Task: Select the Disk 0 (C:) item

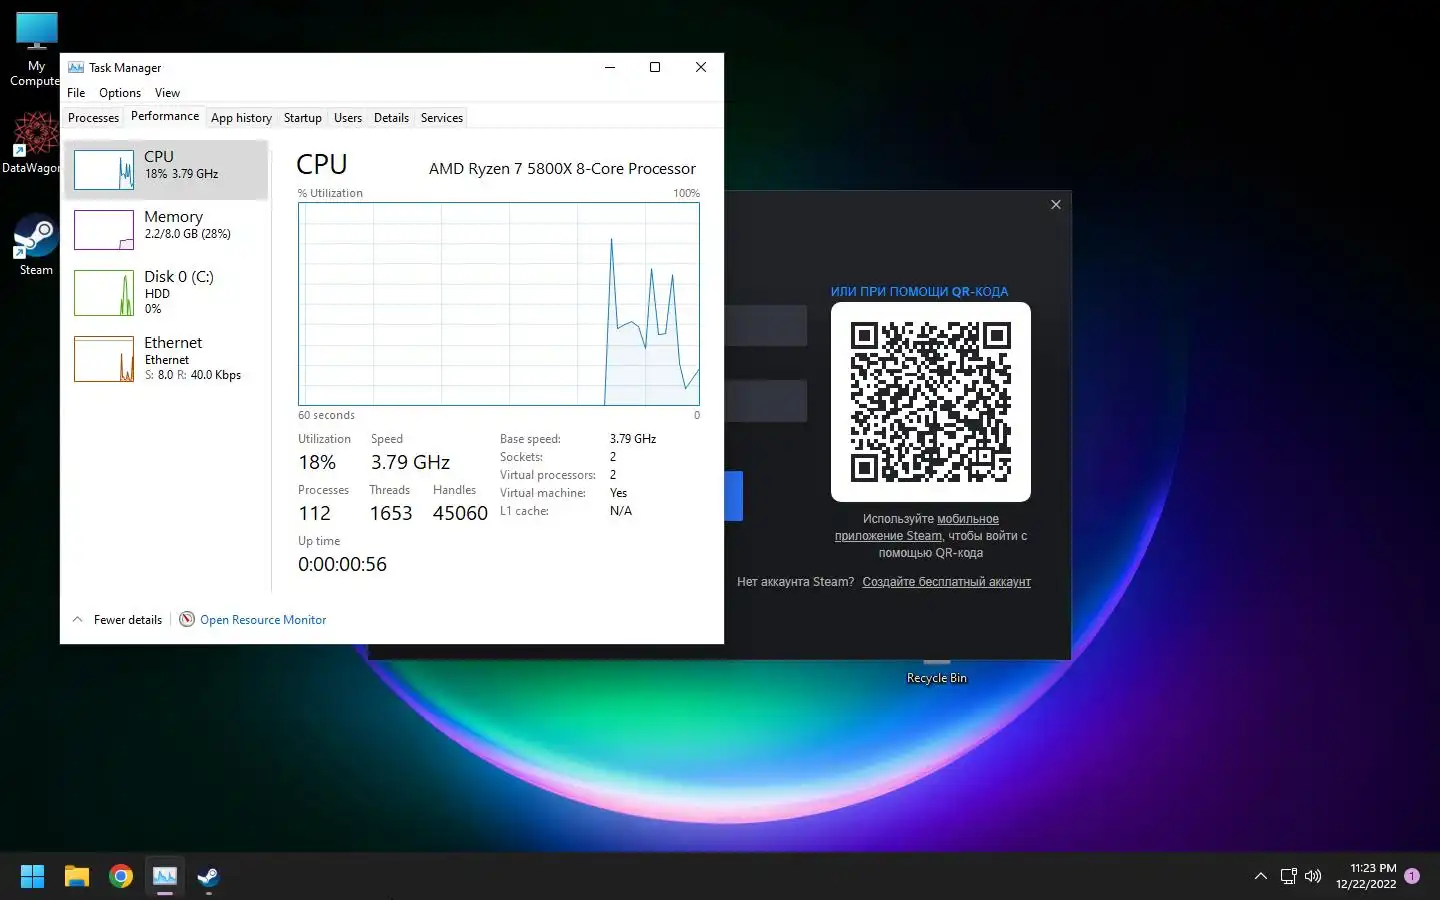Action: 166,292
